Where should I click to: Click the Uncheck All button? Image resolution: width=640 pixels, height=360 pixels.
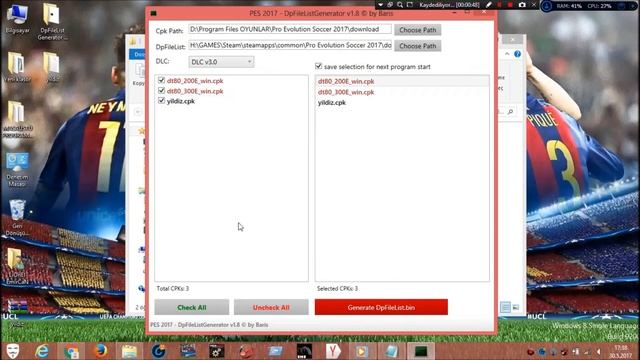click(271, 307)
